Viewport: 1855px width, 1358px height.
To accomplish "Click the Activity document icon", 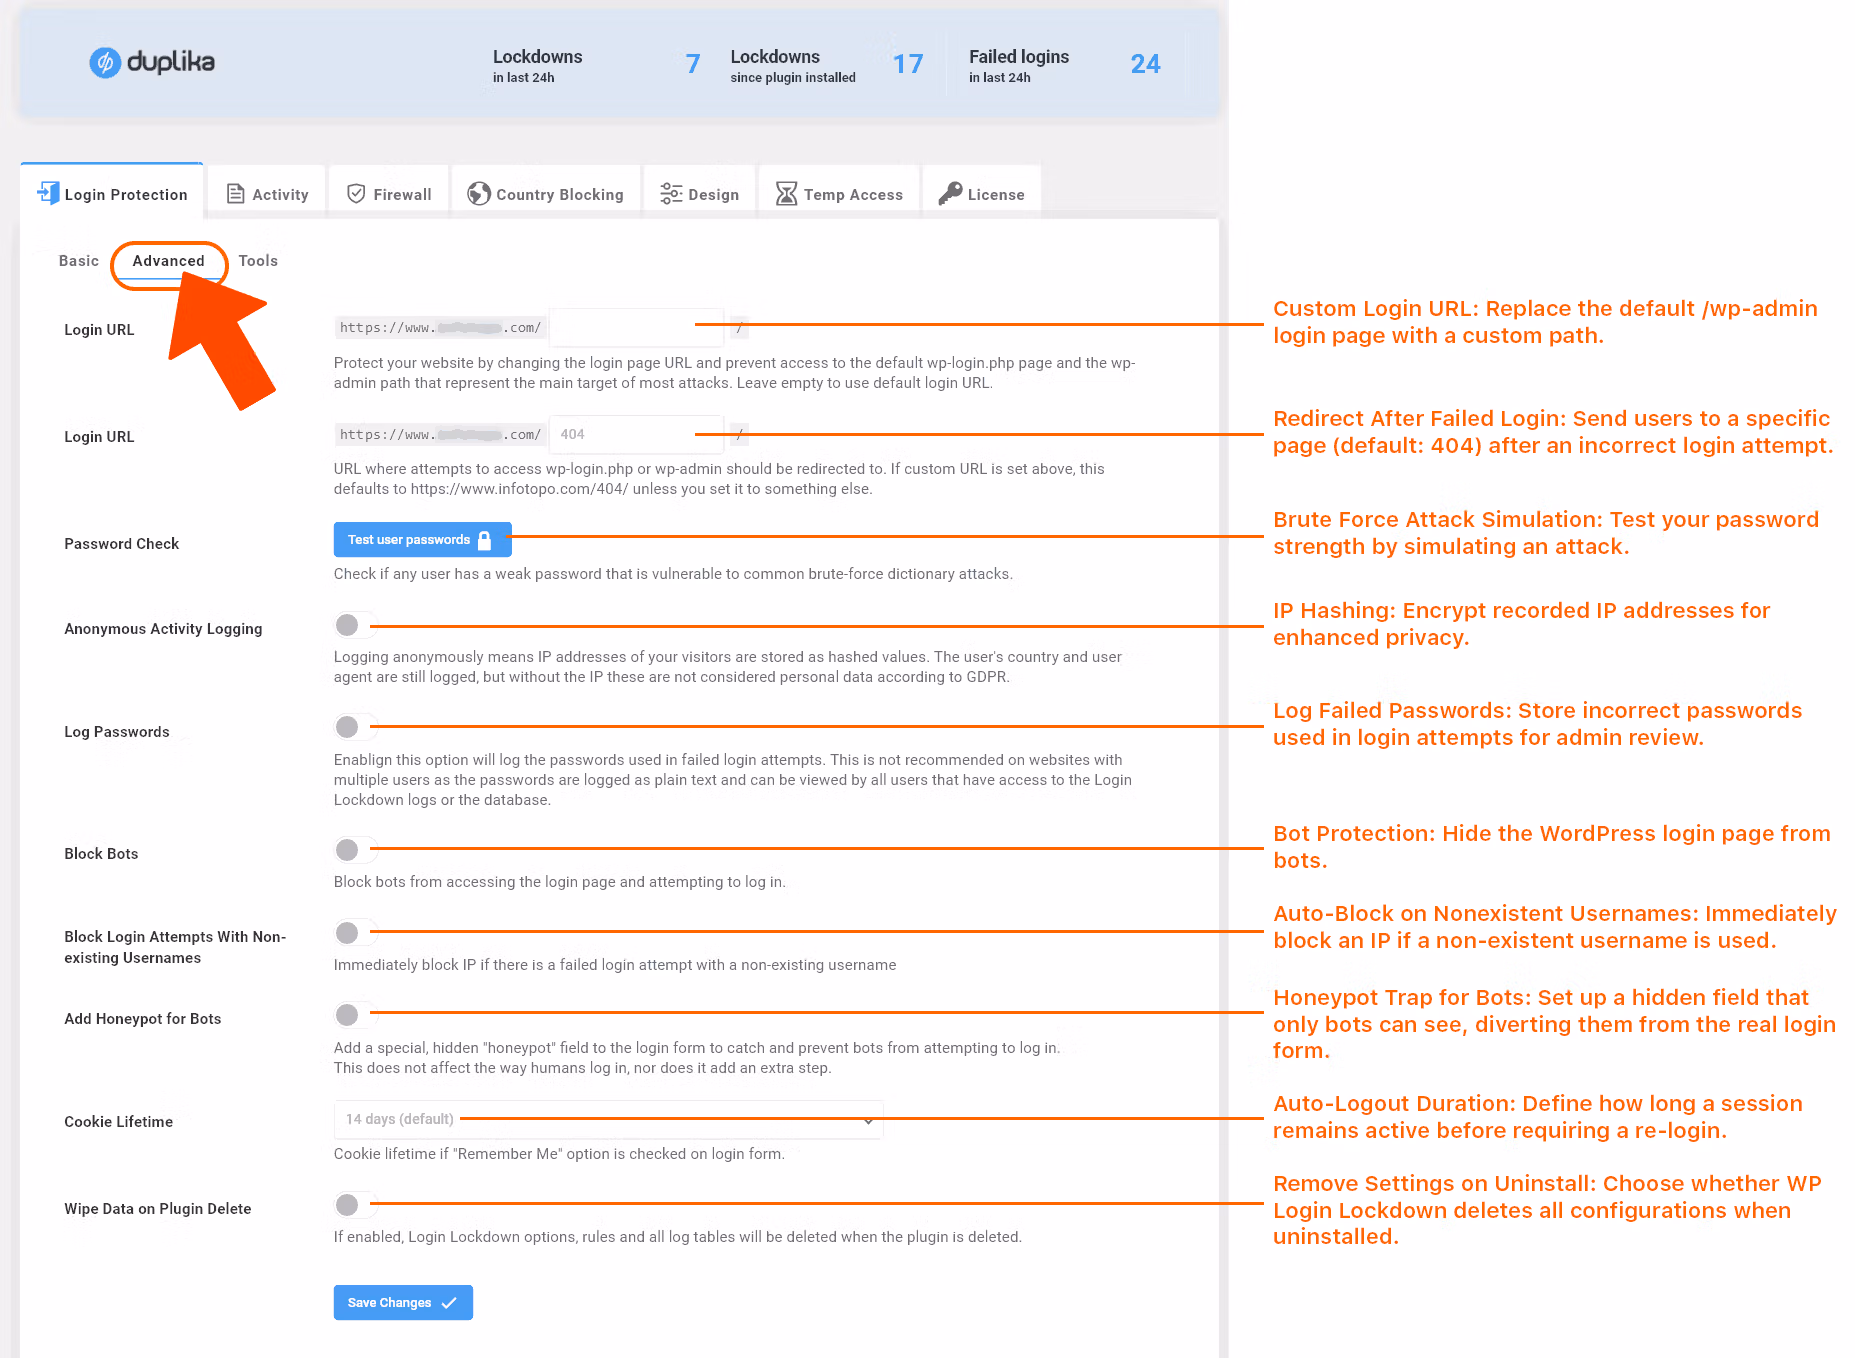I will 236,194.
